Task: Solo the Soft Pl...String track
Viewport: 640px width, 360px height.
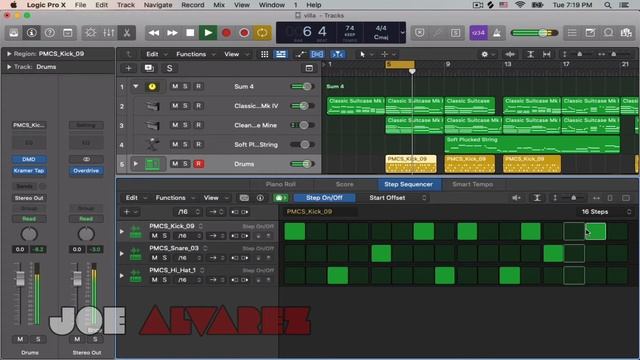Action: pos(185,144)
